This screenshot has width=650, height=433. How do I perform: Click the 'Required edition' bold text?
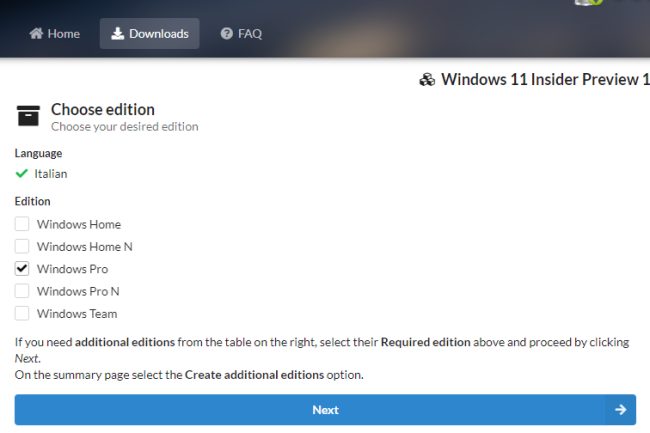pos(425,342)
